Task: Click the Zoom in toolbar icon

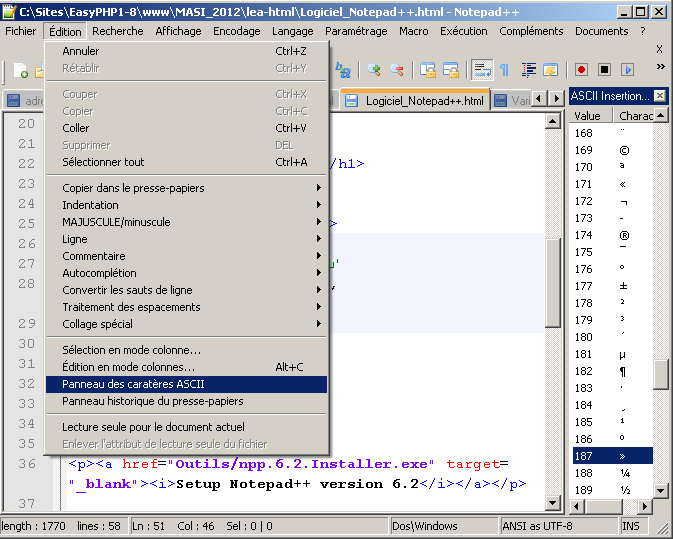Action: click(374, 70)
